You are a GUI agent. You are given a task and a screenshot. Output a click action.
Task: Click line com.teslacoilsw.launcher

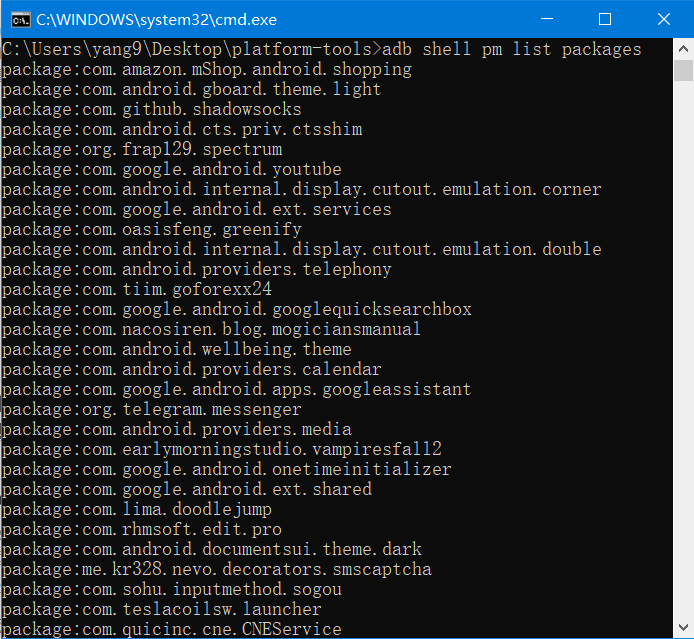162,609
